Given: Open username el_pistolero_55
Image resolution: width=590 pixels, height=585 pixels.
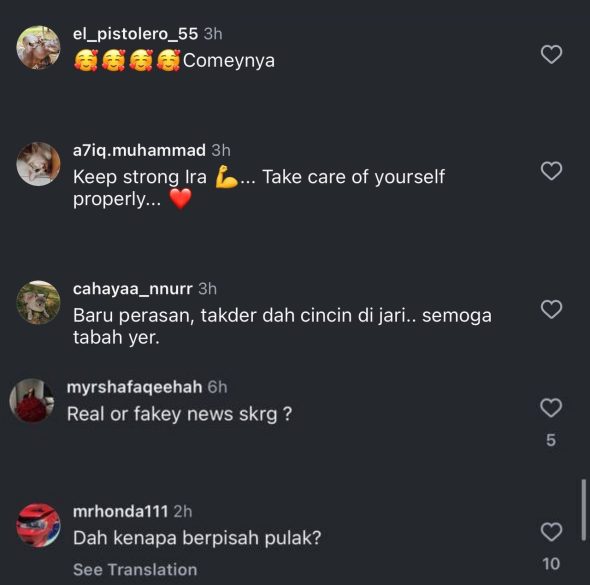Looking at the screenshot, I should coord(135,34).
